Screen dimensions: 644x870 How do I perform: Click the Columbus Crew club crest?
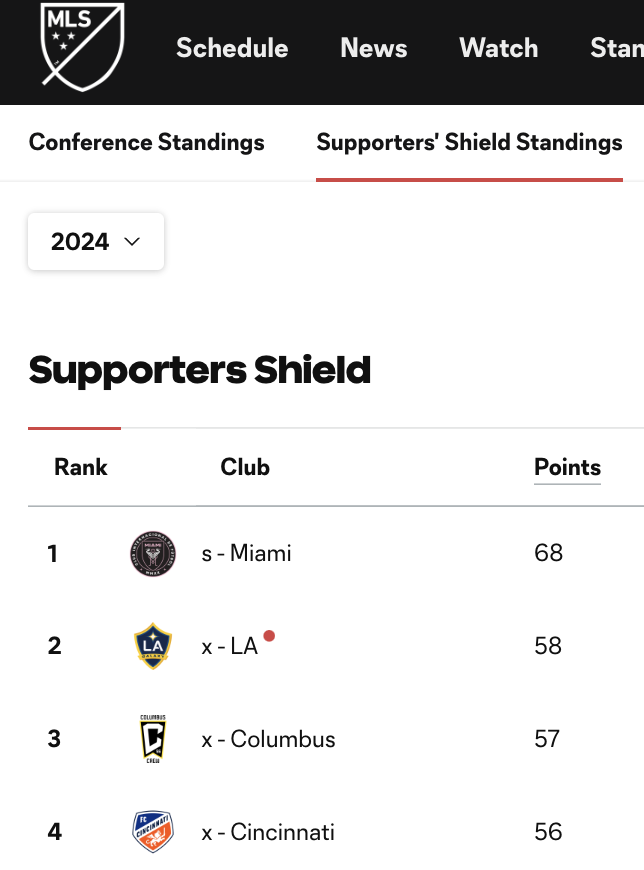tap(152, 739)
